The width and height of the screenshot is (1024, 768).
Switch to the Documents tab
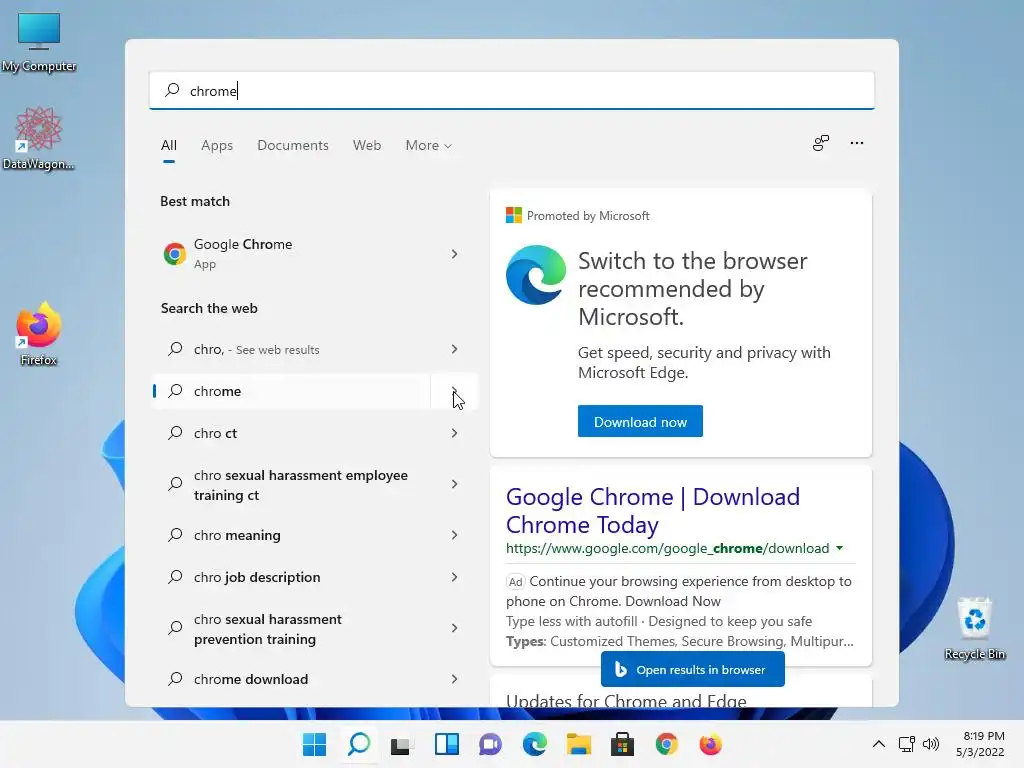pyautogui.click(x=293, y=146)
